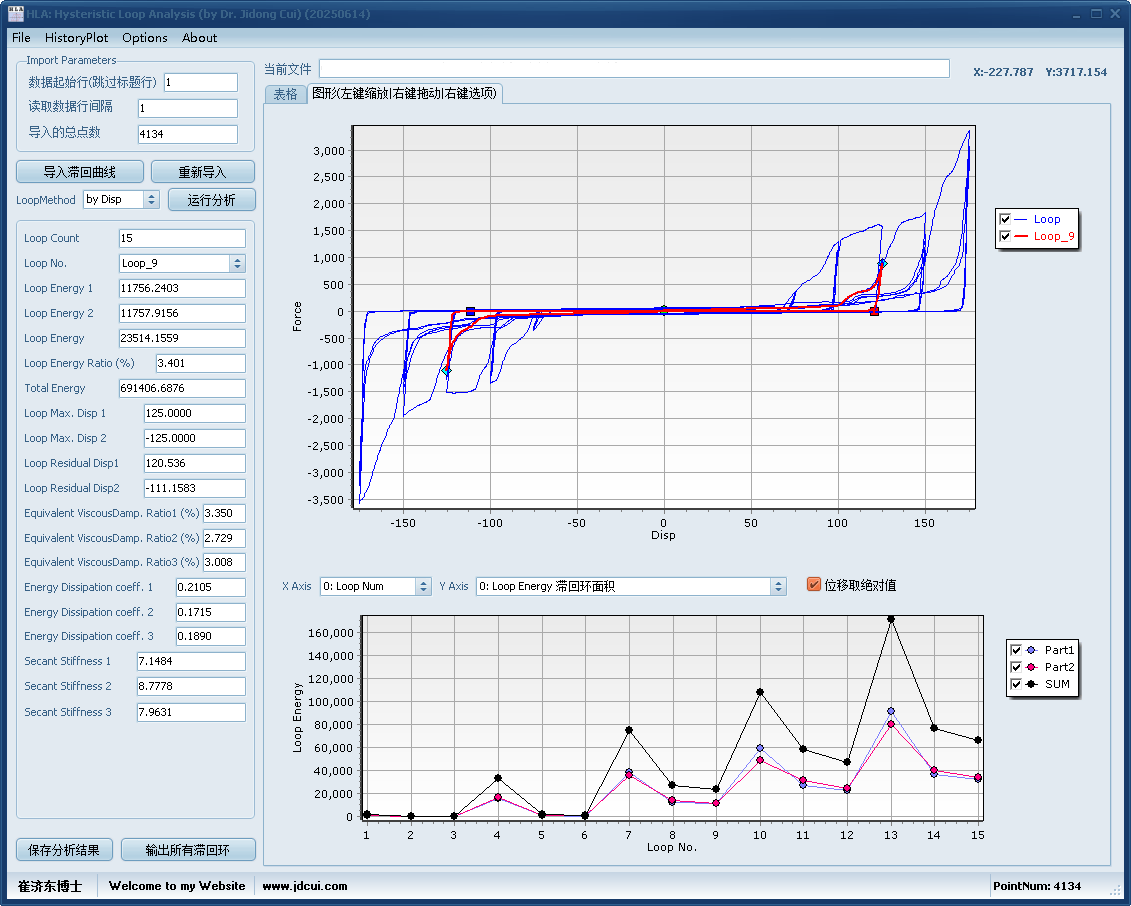Click the stepper arrows on LoopMethod box
Screen dimensions: 1131x906
click(151, 200)
